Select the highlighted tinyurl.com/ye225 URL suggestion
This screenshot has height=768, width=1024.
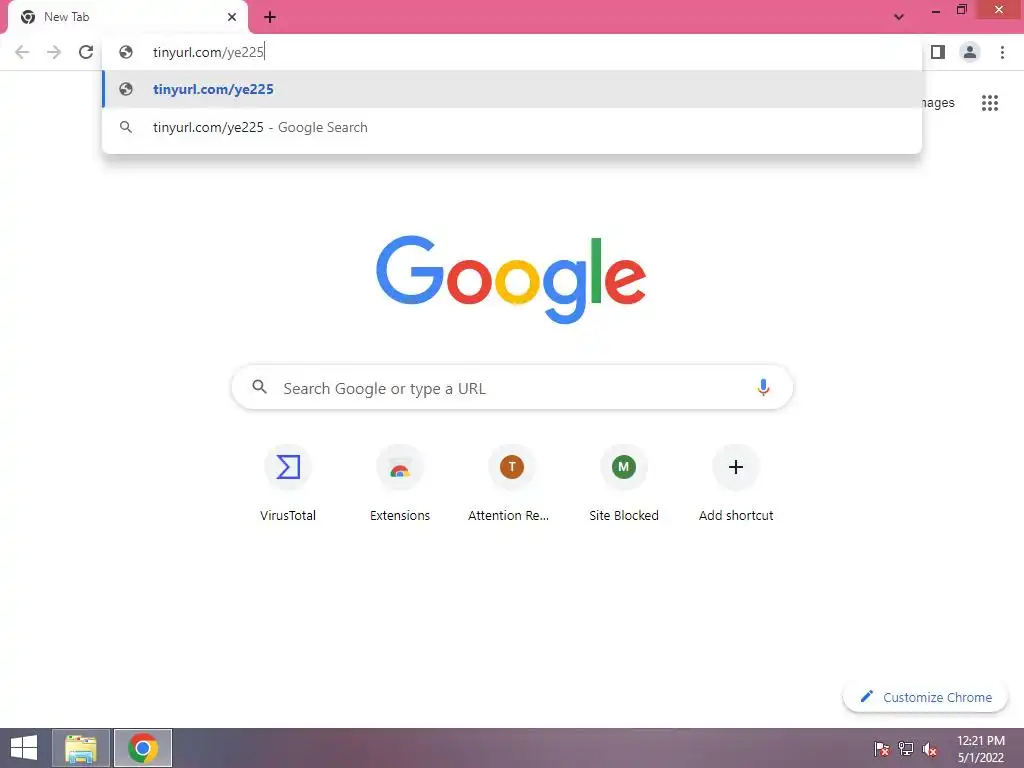click(512, 89)
